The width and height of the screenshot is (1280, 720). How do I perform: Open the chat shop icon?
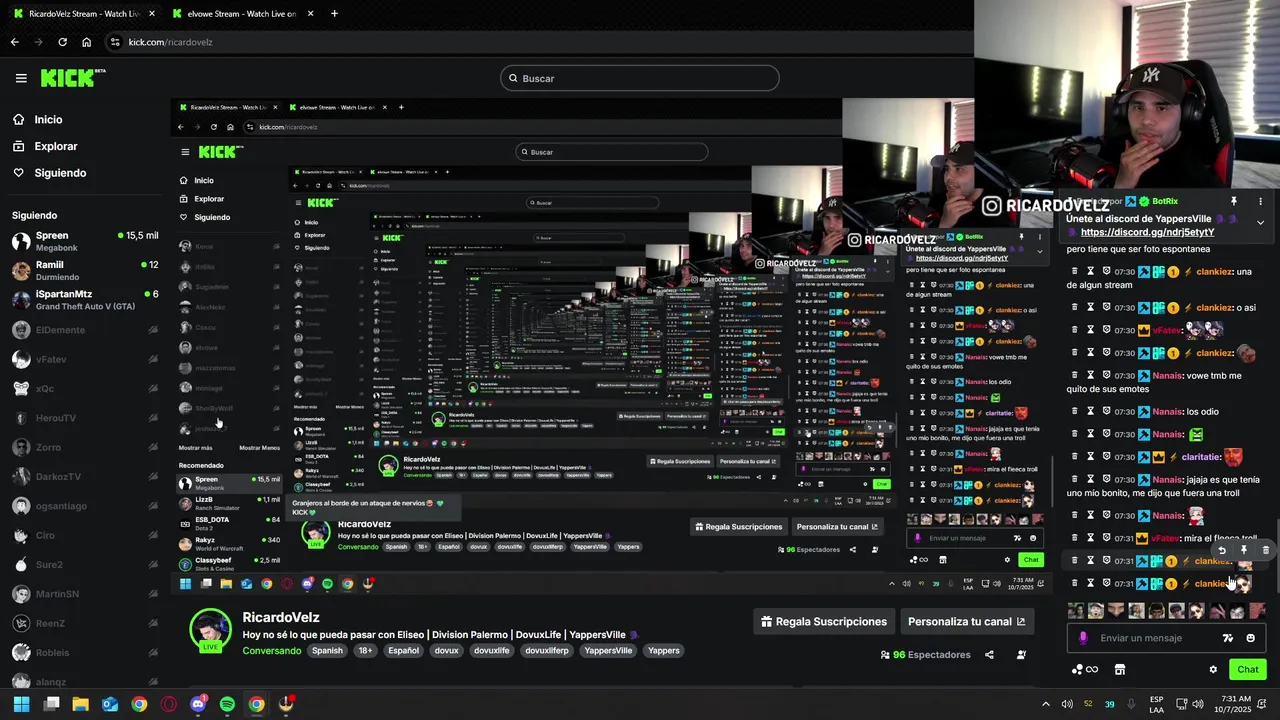[1120, 670]
